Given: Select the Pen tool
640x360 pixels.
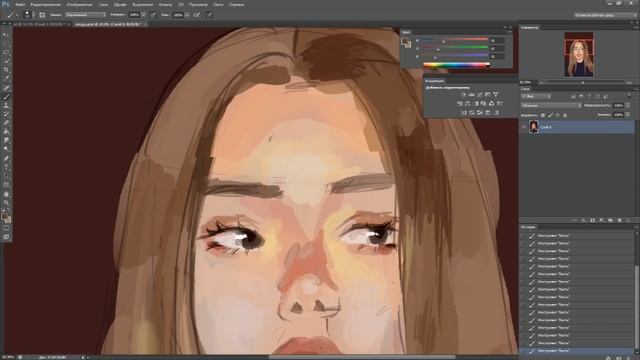Looking at the screenshot, I should coord(6,158).
